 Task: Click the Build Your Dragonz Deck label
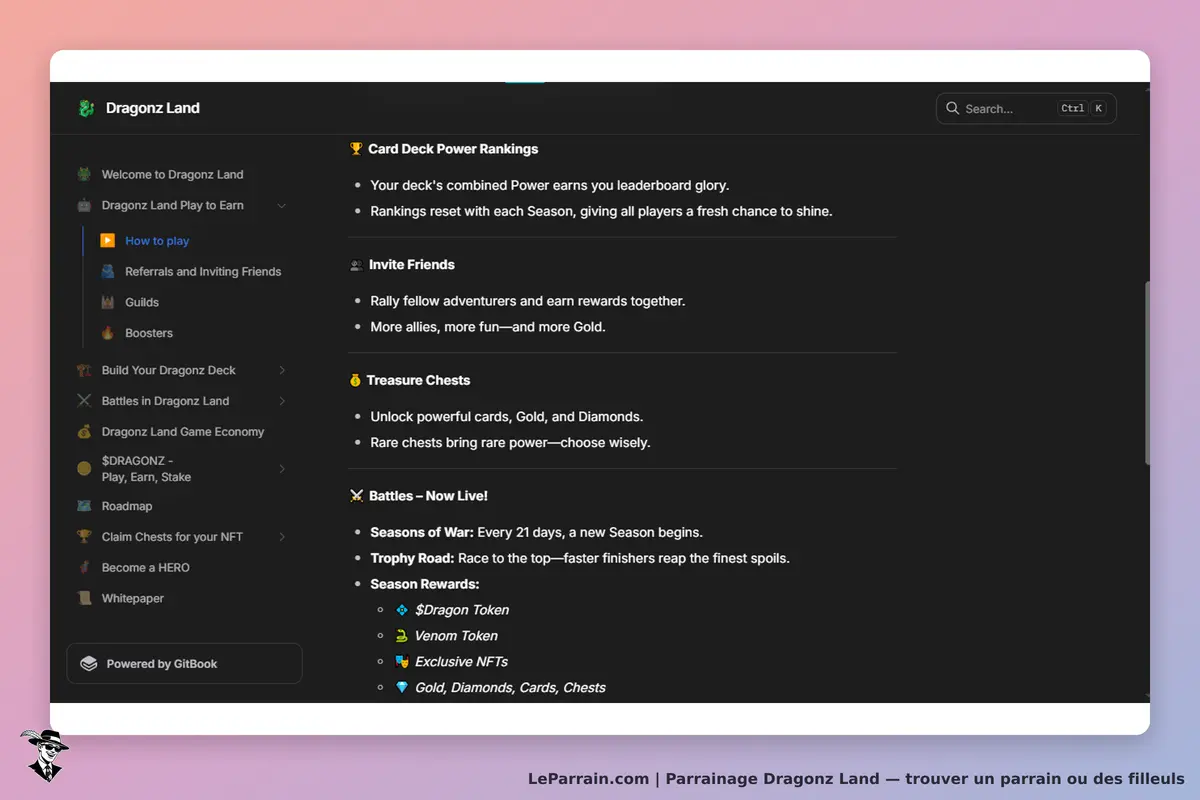pos(168,370)
